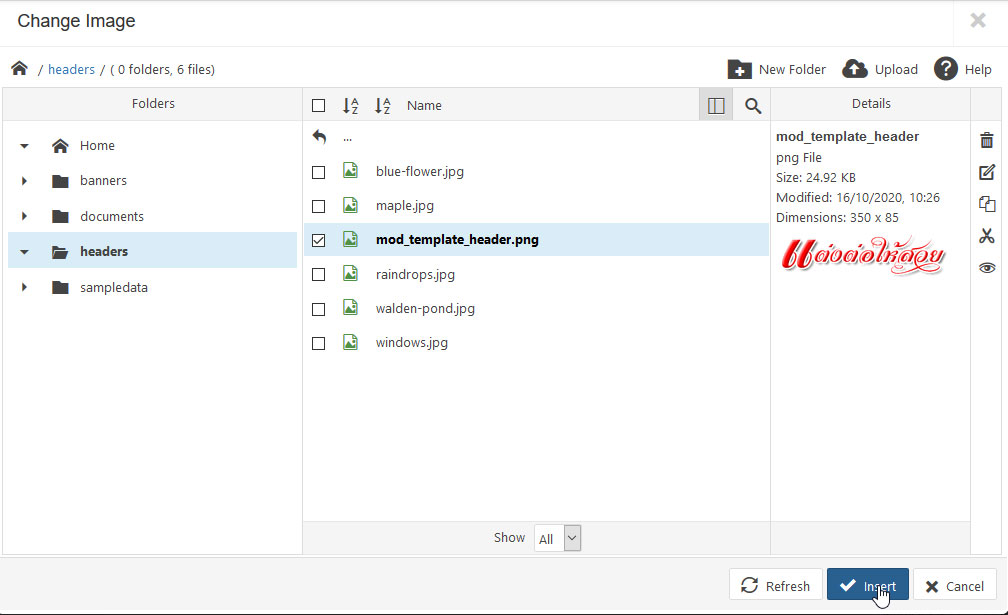Expand the banners folder tree arrow
This screenshot has height=615, width=1008.
click(x=25, y=181)
